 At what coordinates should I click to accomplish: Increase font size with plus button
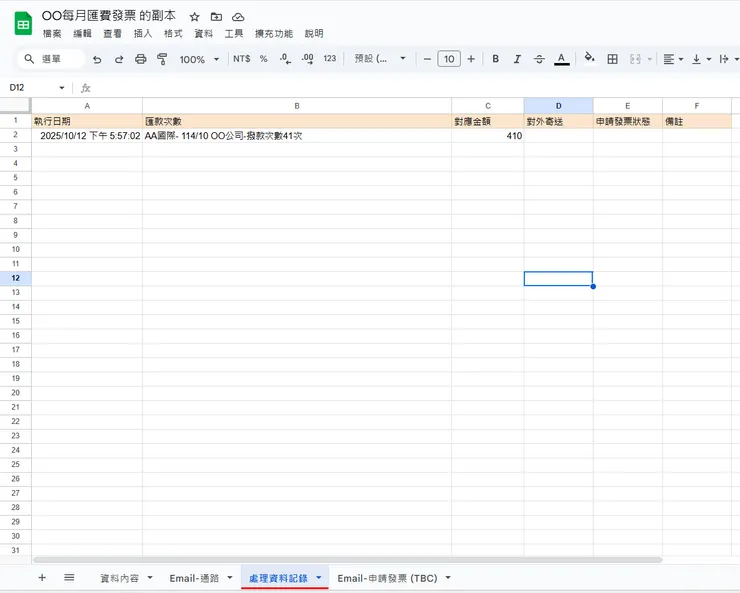pos(471,59)
